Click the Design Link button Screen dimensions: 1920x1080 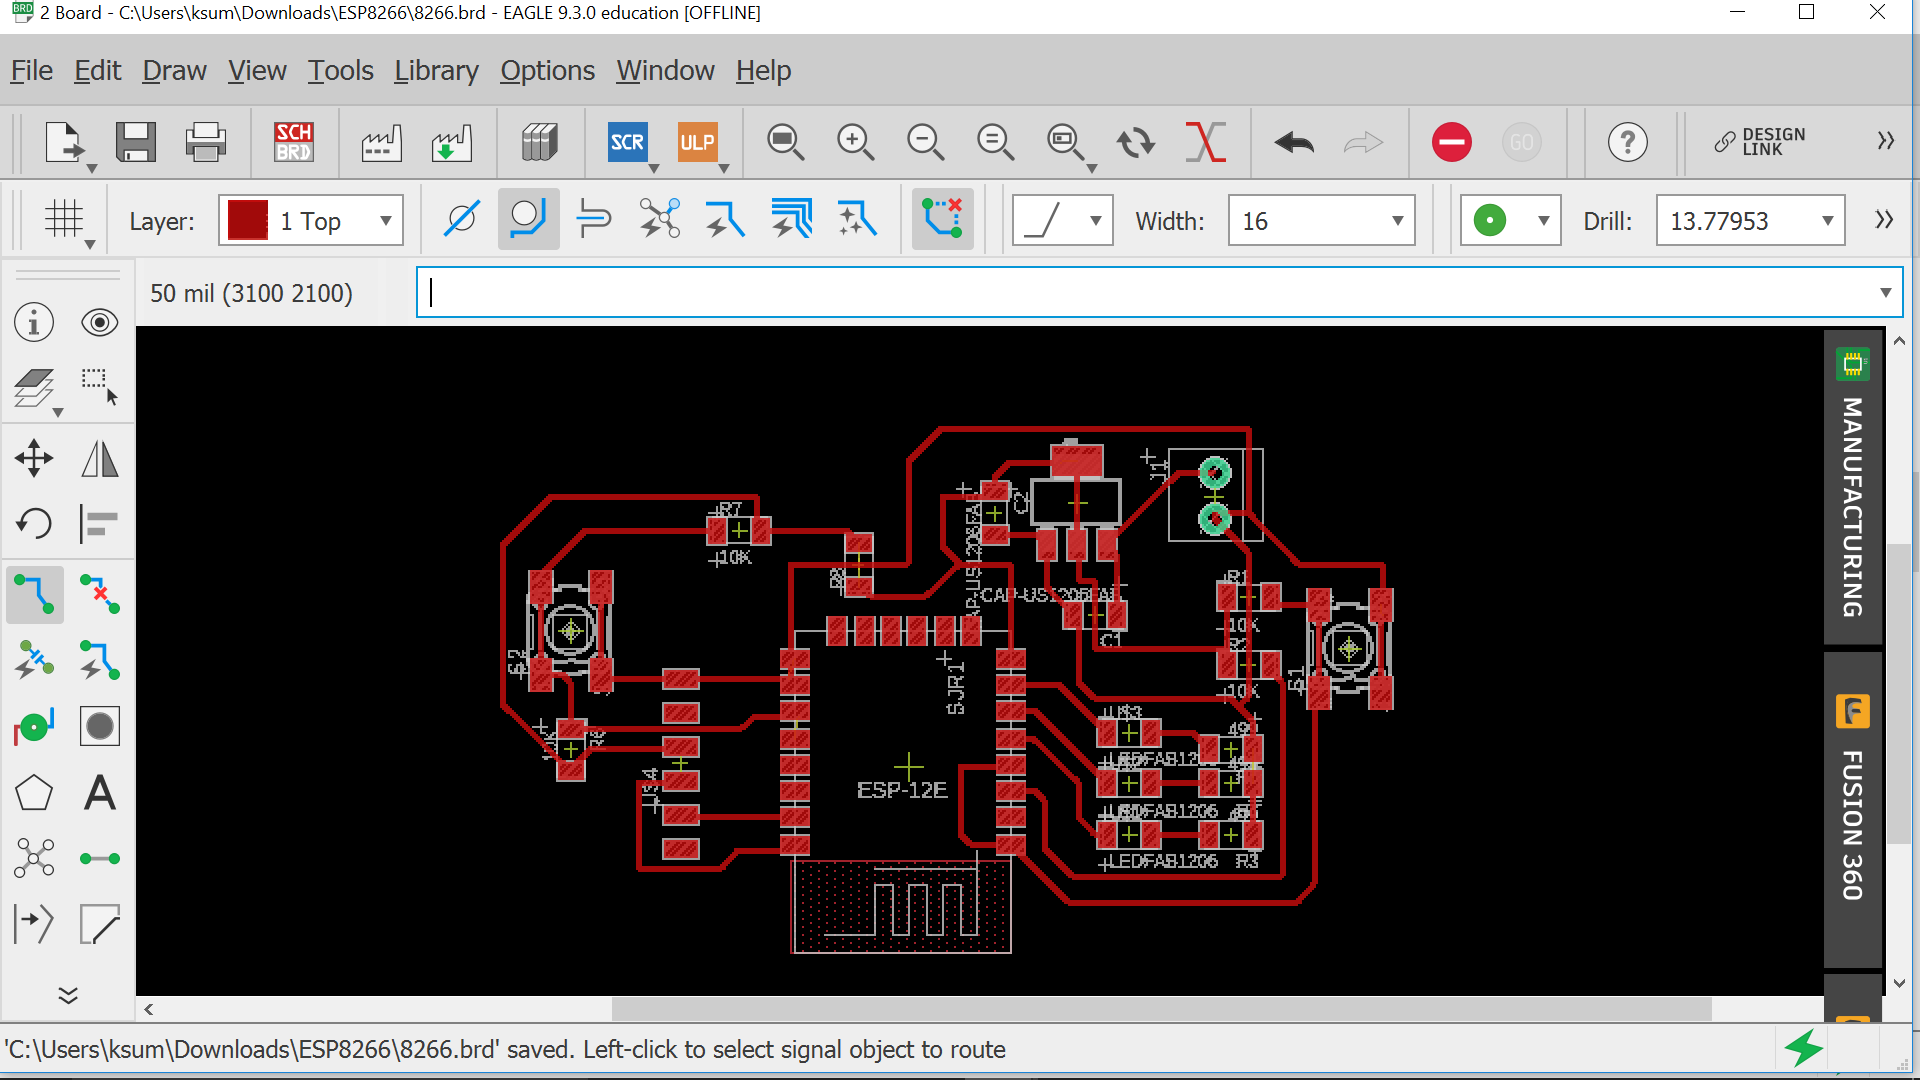pos(1760,142)
